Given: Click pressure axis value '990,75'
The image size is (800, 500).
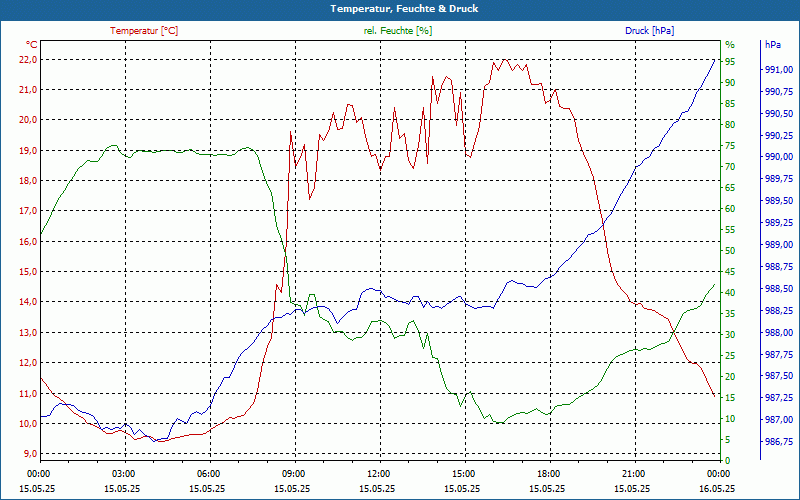Looking at the screenshot, I should (x=779, y=91).
